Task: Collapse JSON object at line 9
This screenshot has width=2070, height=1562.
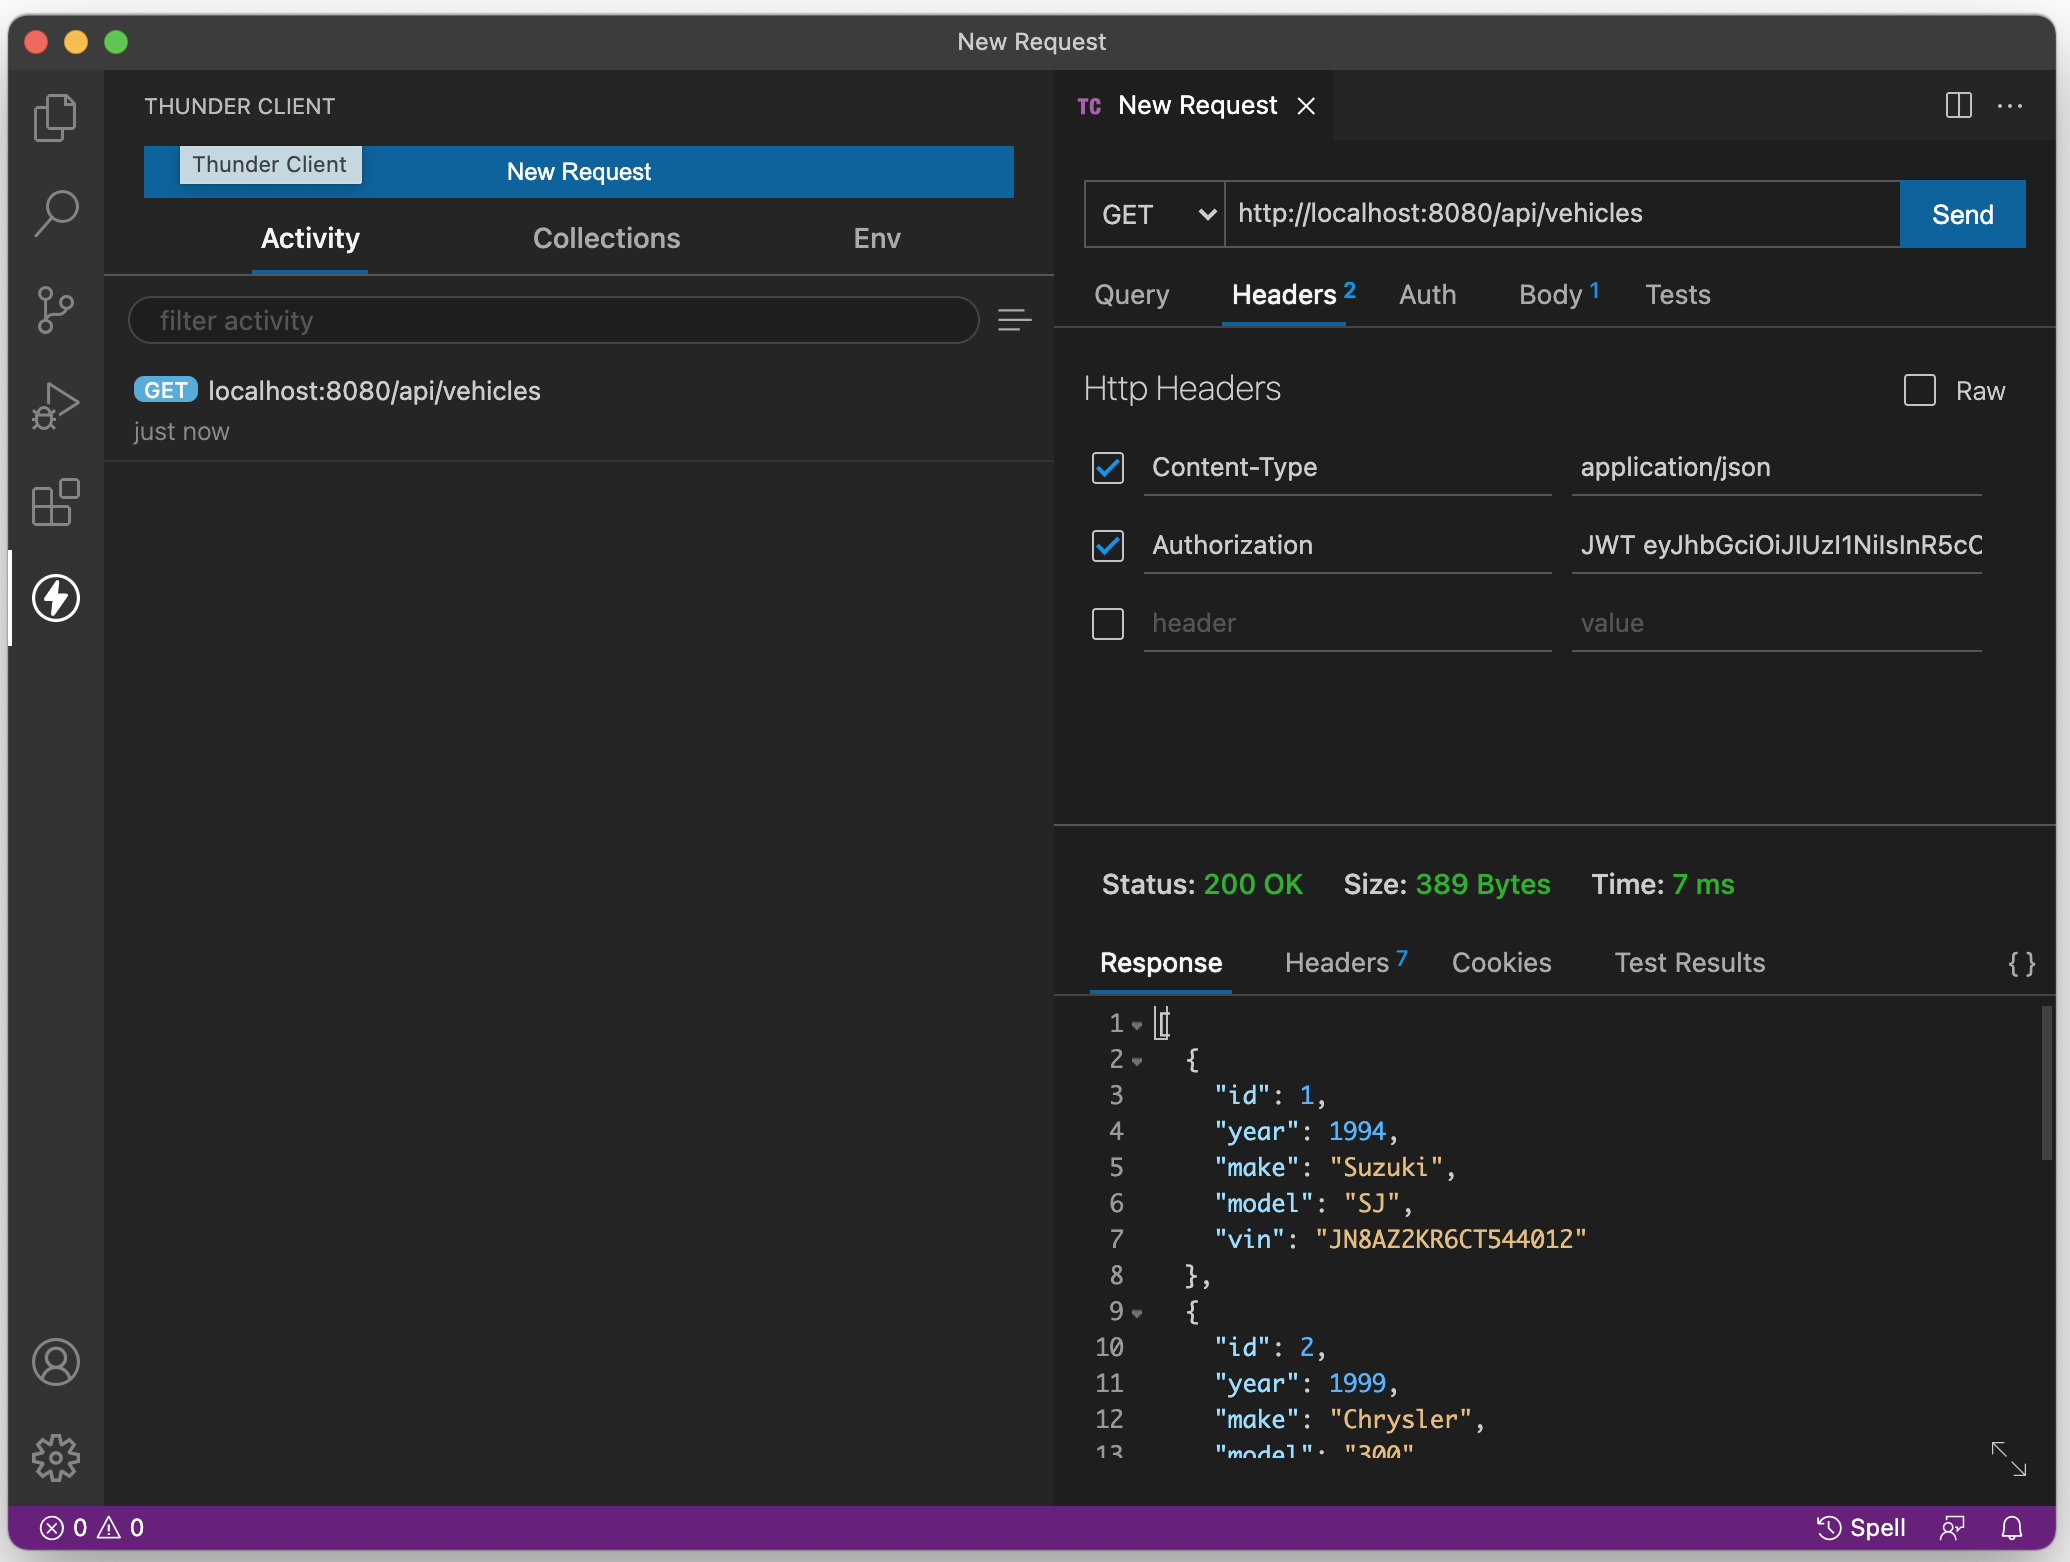Action: [x=1137, y=1313]
